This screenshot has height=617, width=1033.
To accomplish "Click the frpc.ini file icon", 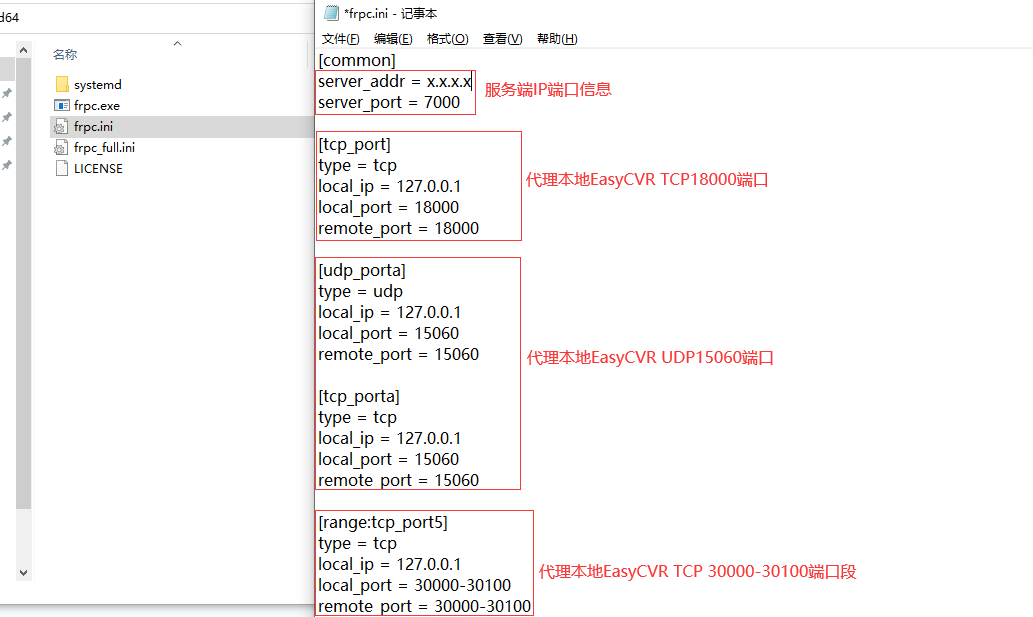I will (61, 127).
